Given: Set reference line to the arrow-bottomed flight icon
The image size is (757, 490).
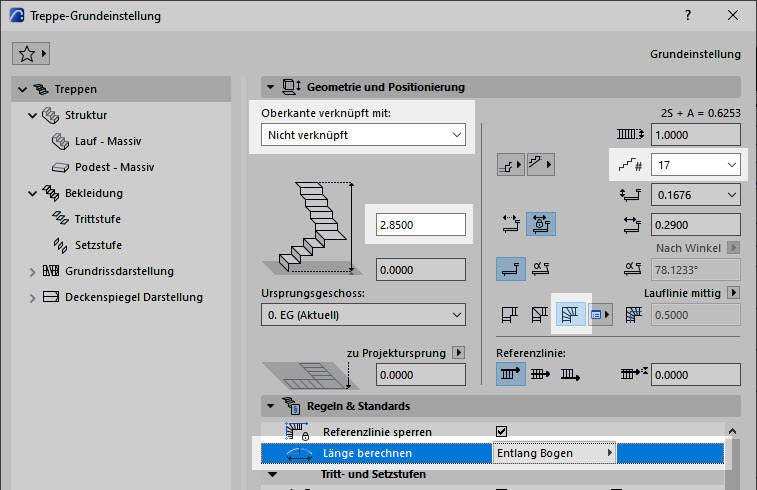Looking at the screenshot, I should click(x=570, y=374).
